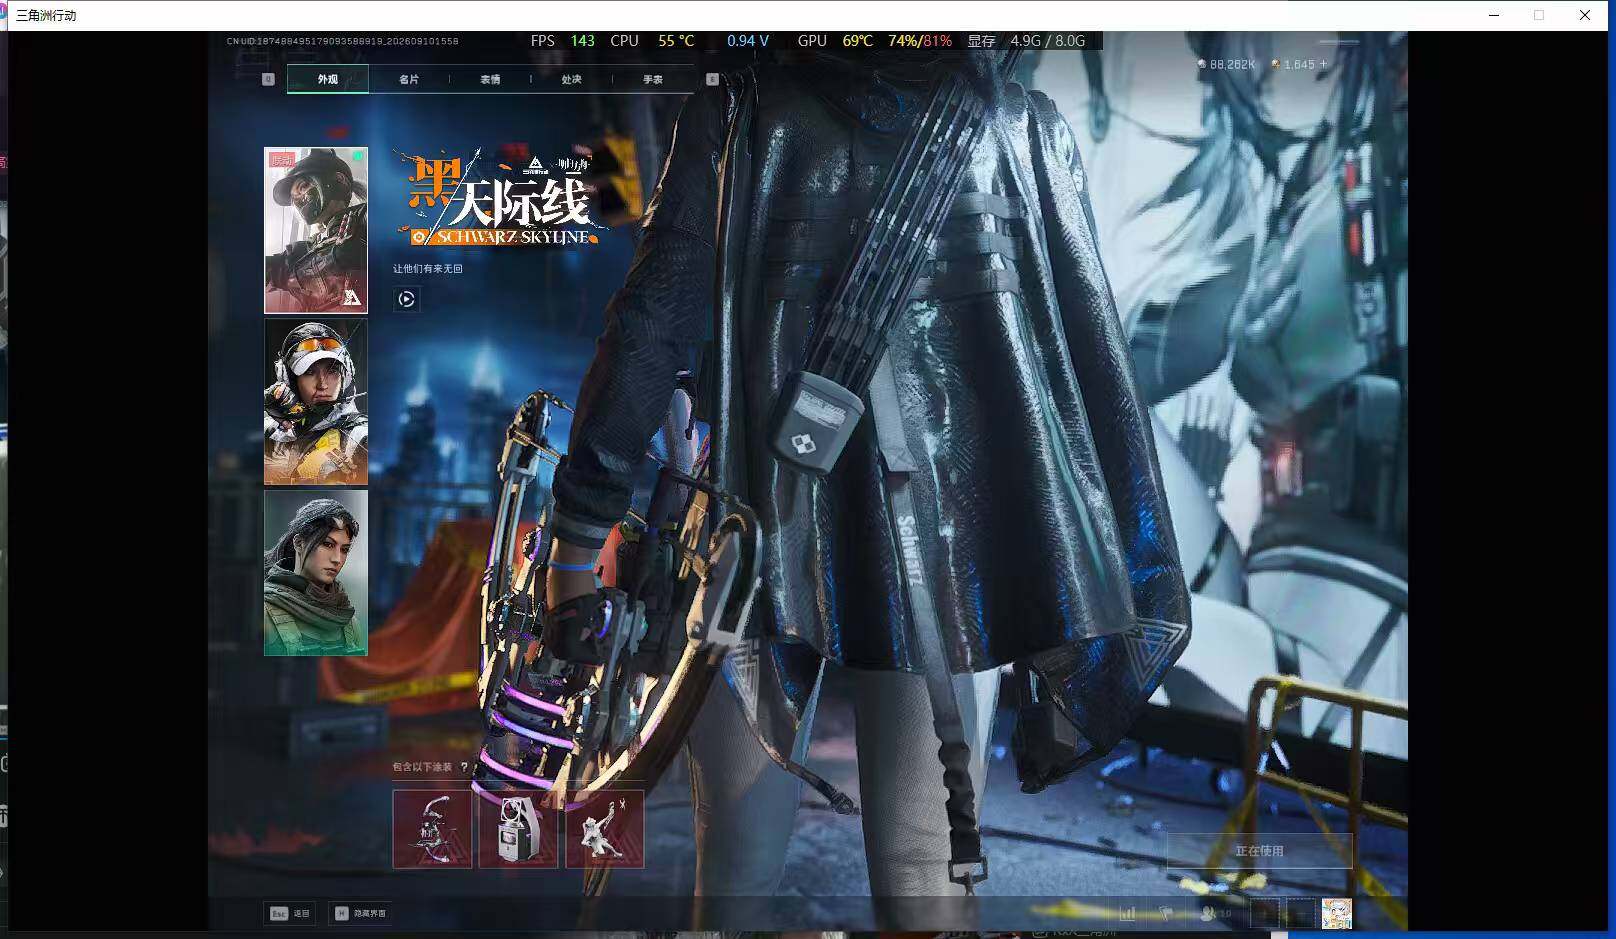This screenshot has width=1616, height=939.
Task: Select the masked operator skin with black hat
Action: (x=316, y=230)
